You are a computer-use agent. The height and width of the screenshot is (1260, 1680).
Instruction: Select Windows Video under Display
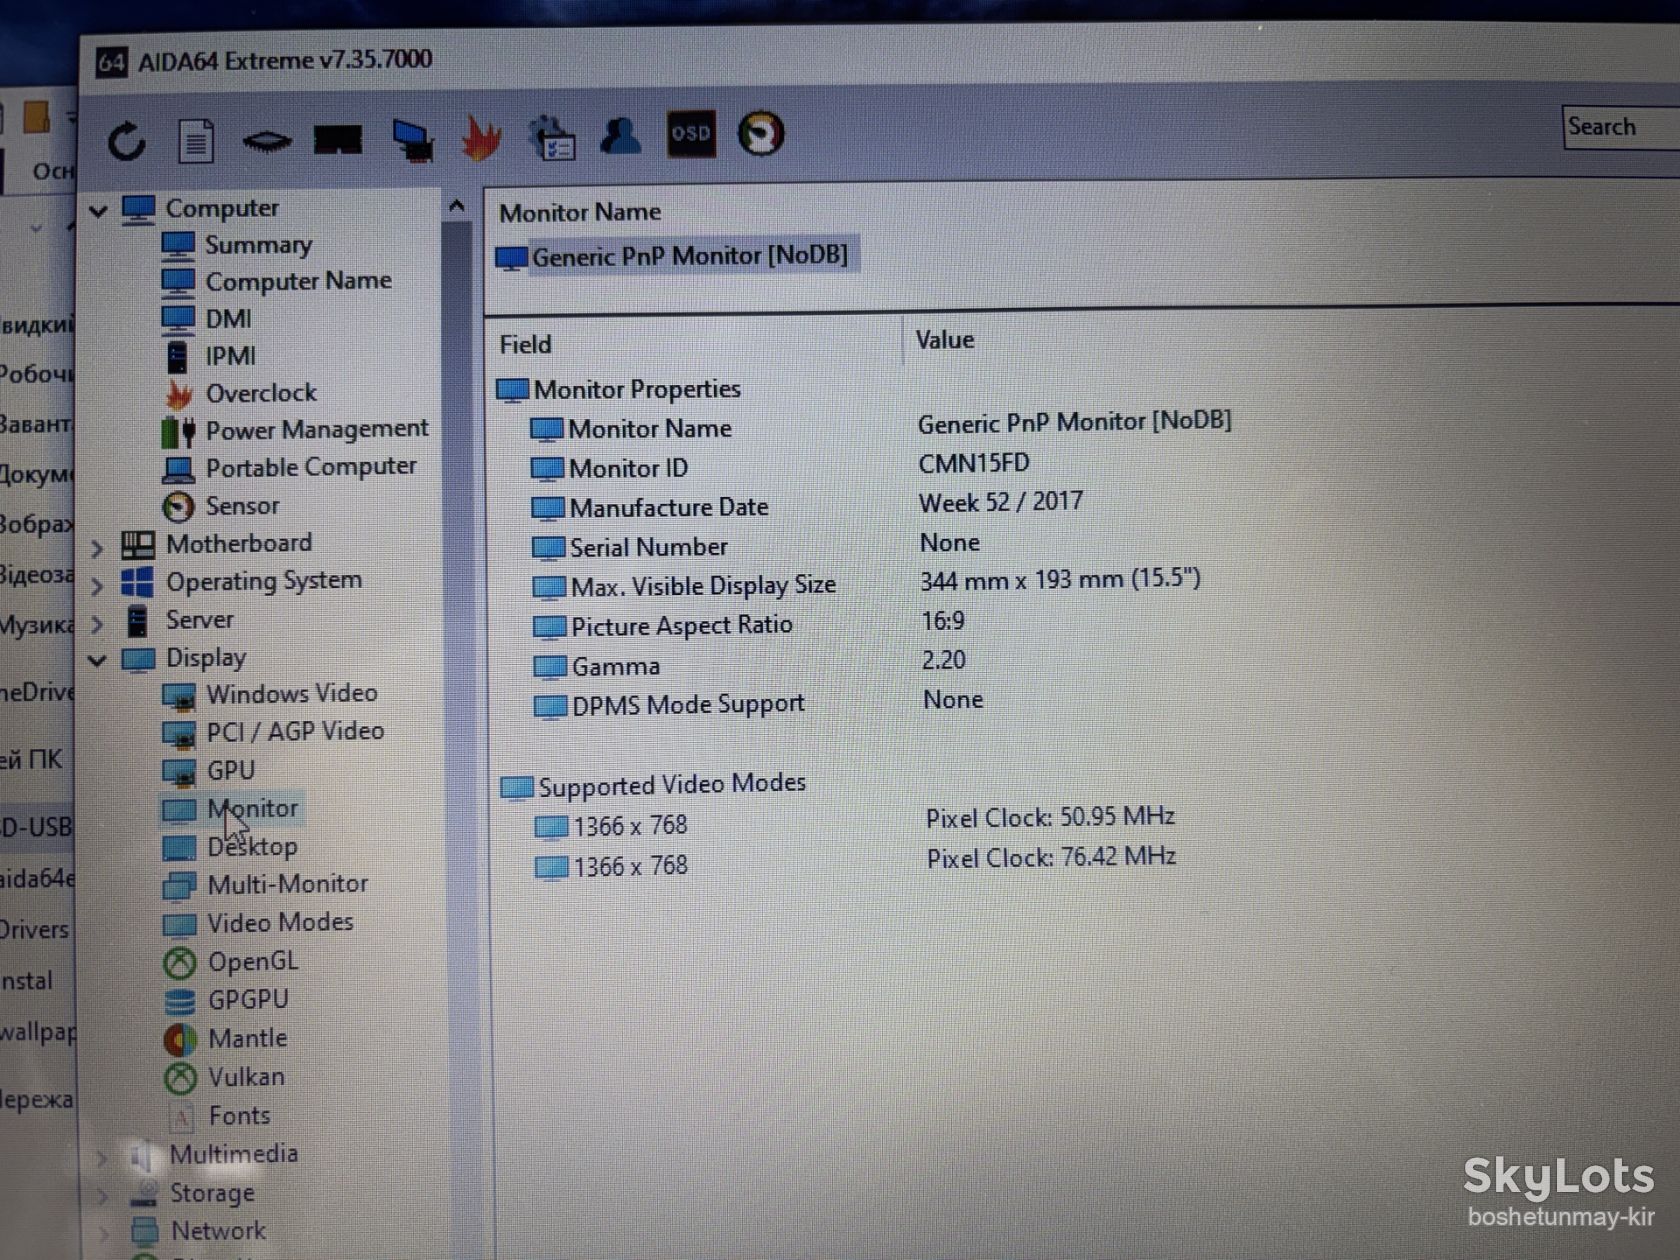(x=270, y=694)
